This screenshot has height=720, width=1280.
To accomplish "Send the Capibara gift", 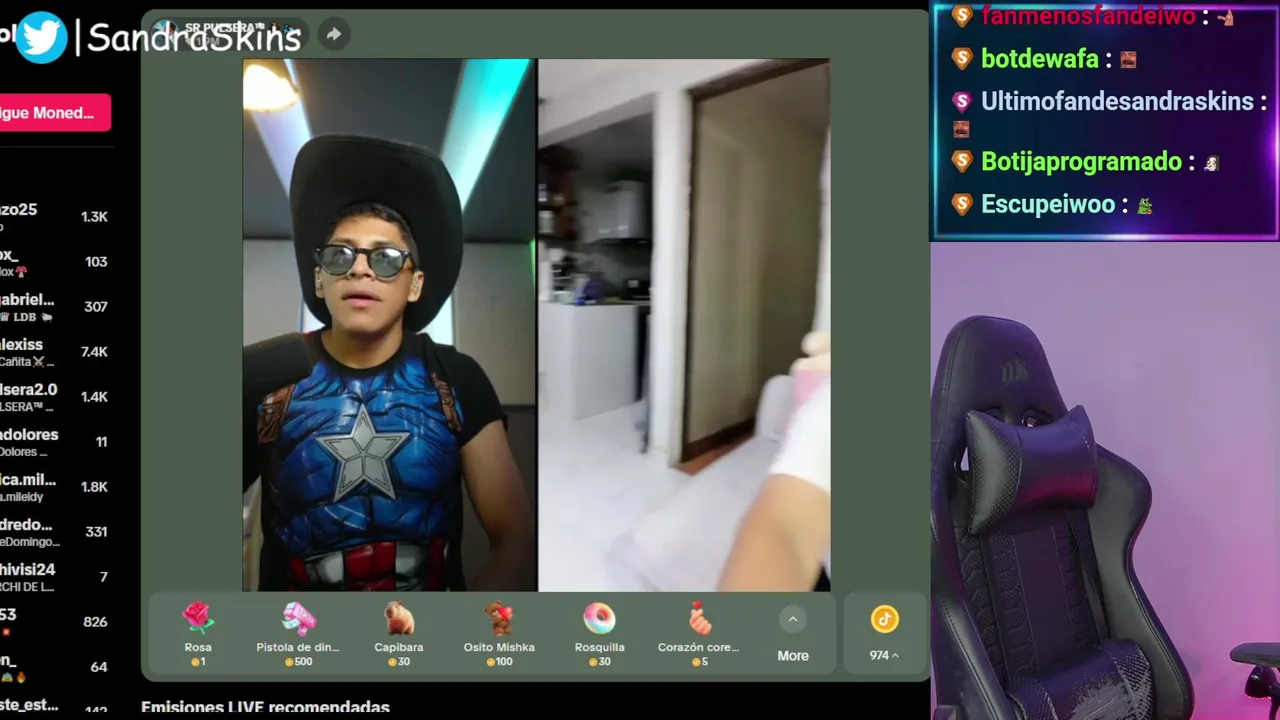I will point(399,634).
